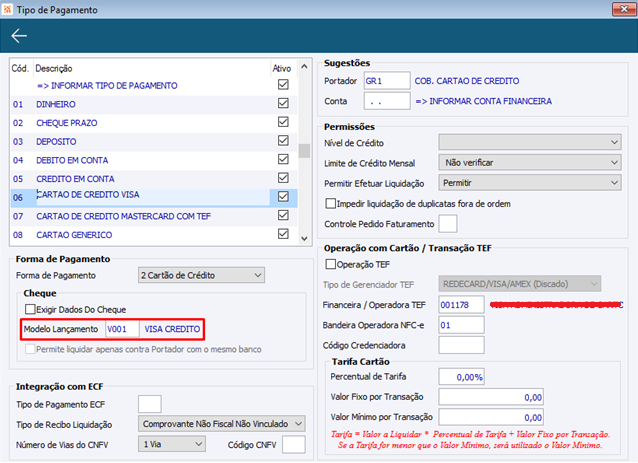Click the app icon in the title bar

(7, 9)
